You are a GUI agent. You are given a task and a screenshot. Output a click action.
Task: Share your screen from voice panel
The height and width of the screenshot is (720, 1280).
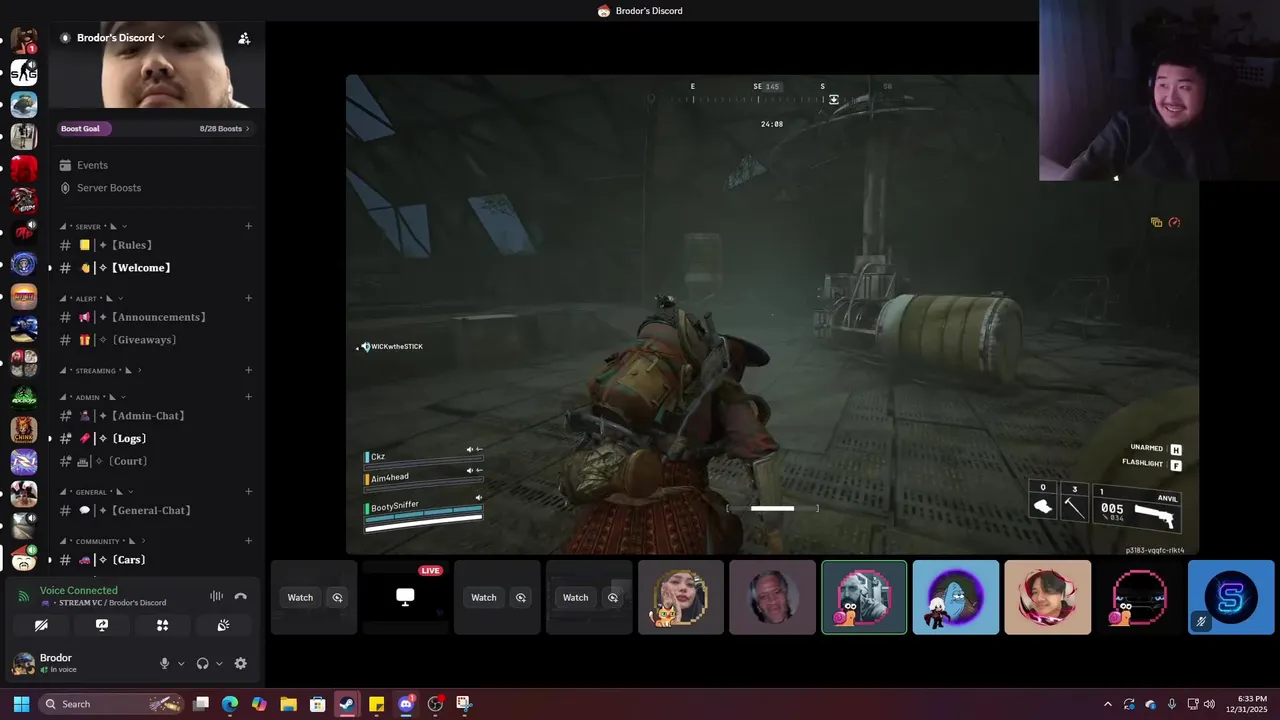pyautogui.click(x=102, y=625)
